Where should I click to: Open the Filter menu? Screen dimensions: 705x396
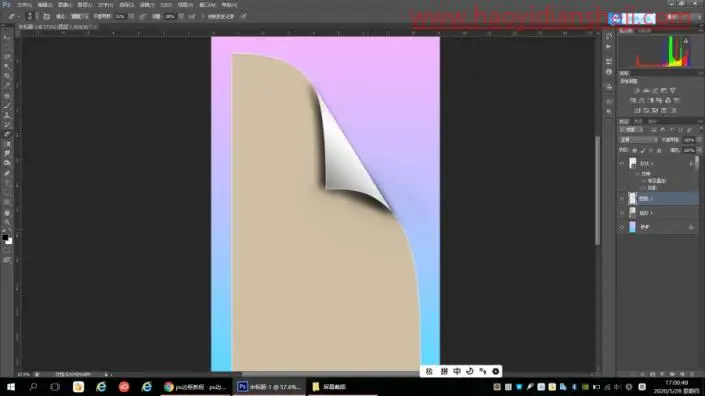(x=147, y=5)
